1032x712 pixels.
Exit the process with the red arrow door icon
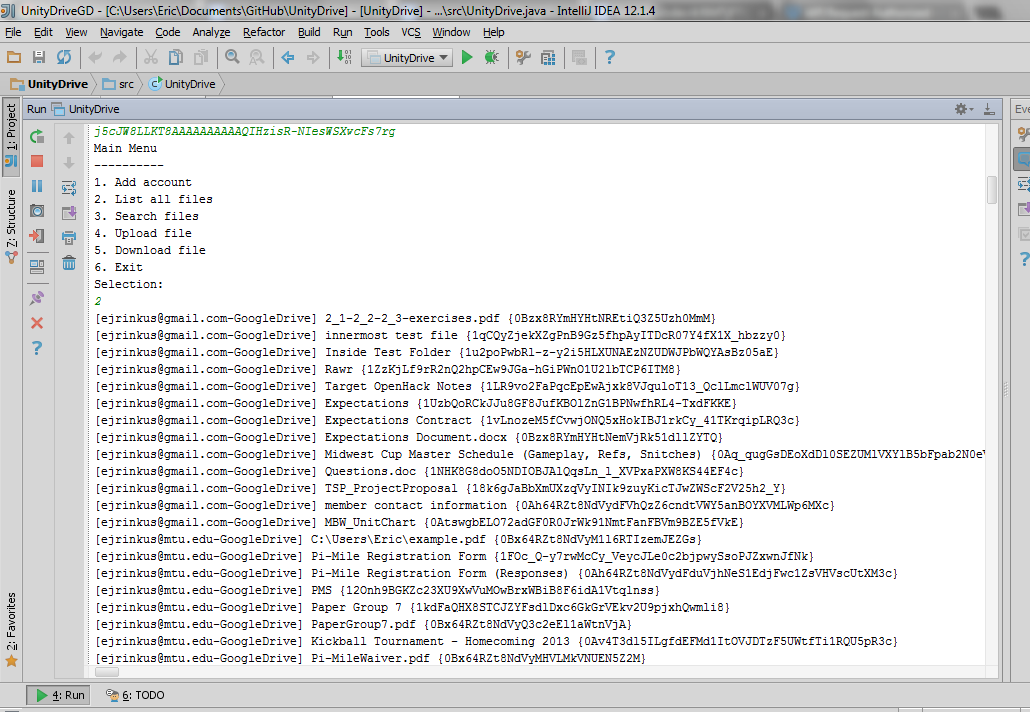point(37,236)
